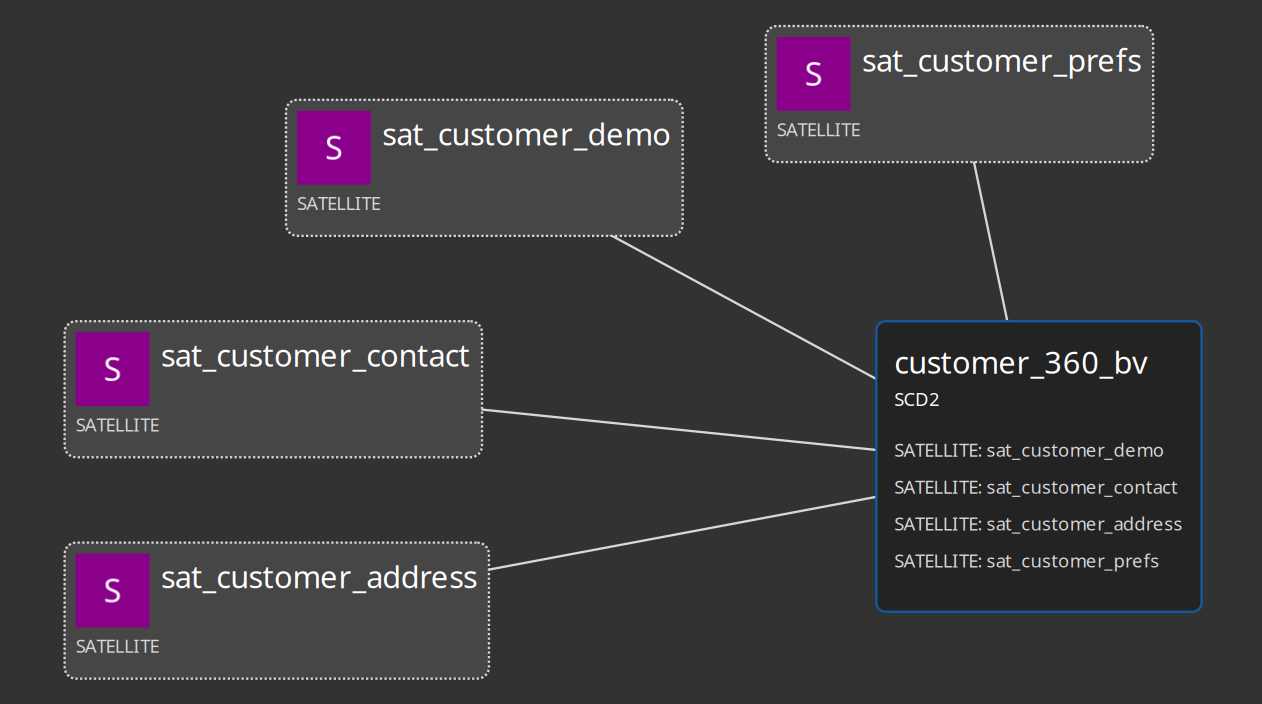This screenshot has height=704, width=1262.
Task: Click the 'SATELLITE: sat_customer_demo' row
Action: (1029, 451)
